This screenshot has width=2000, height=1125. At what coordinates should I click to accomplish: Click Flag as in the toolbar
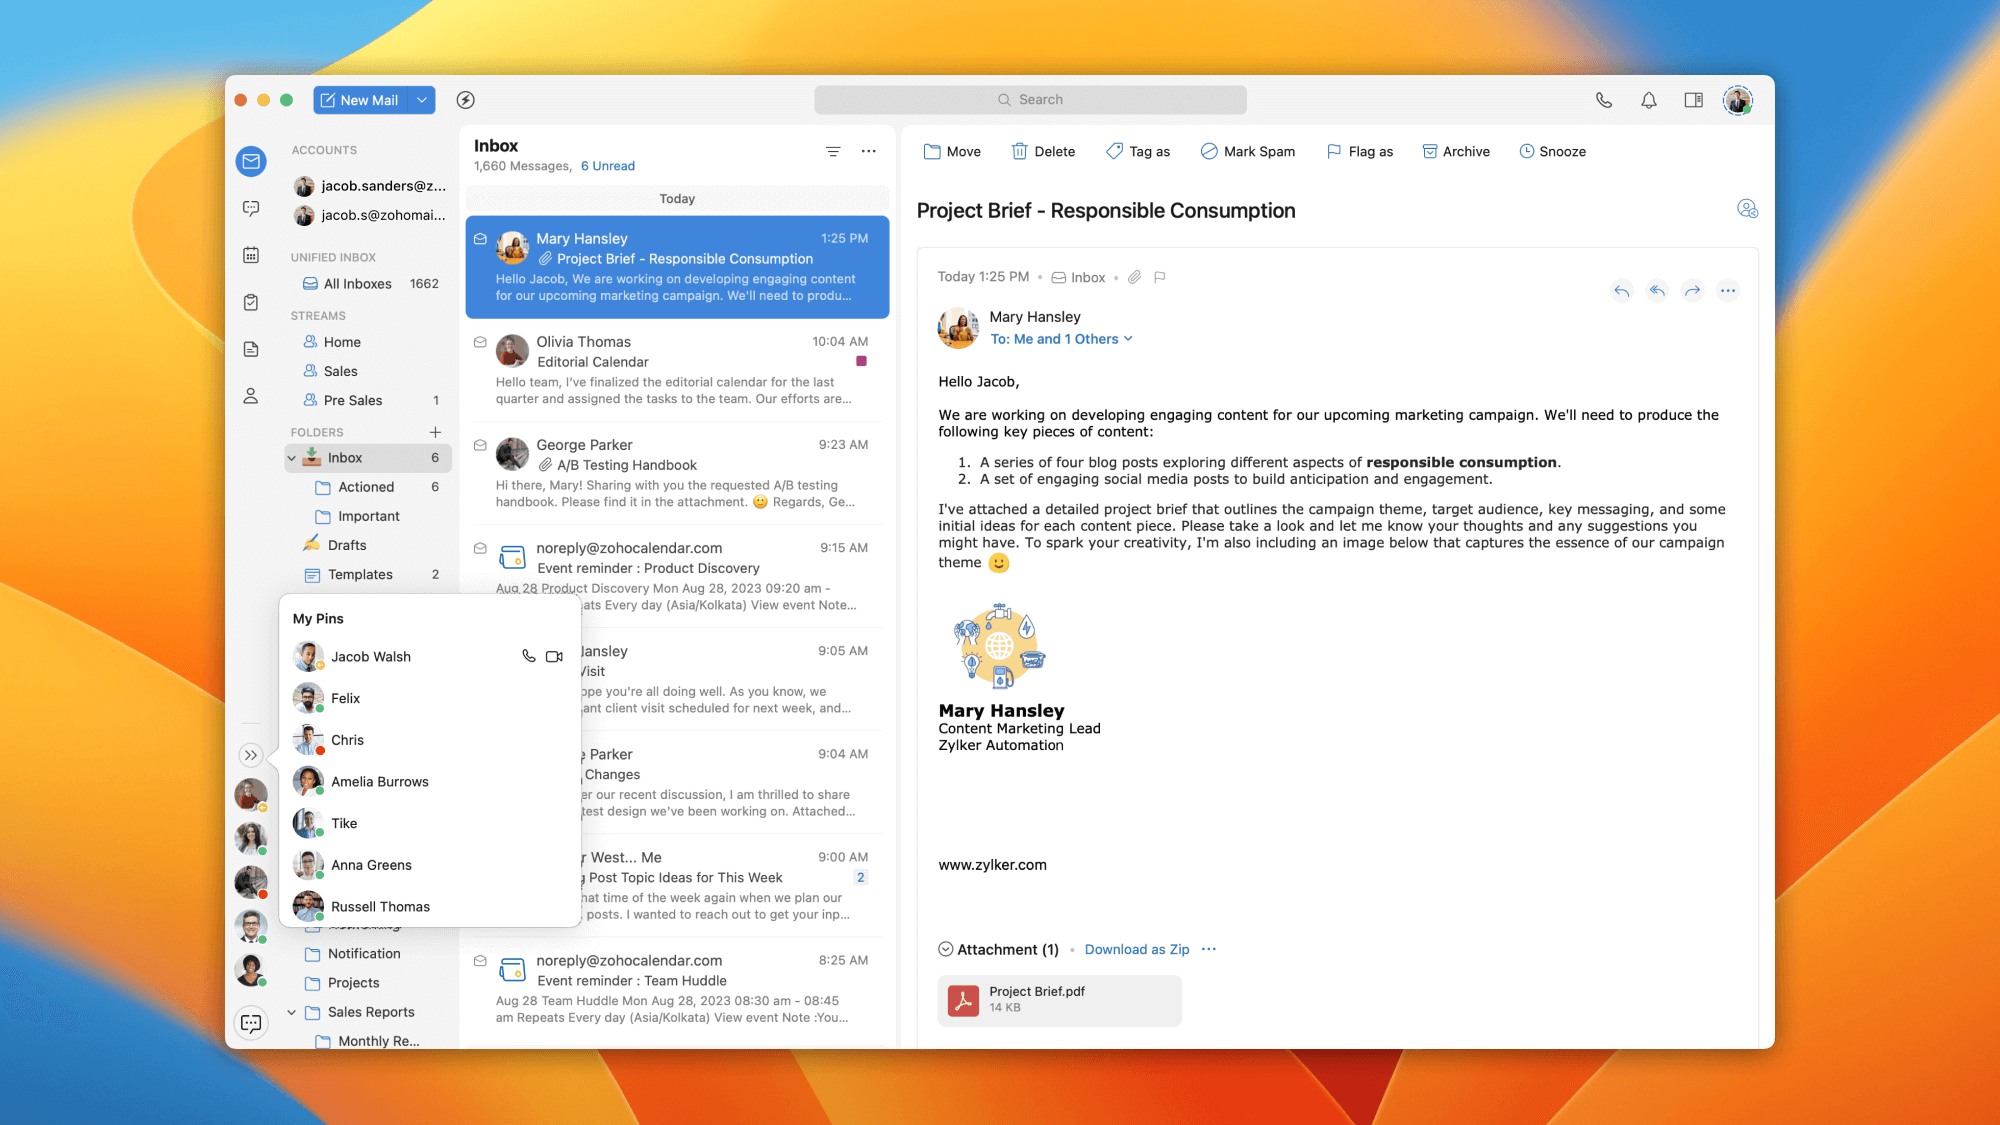pos(1359,152)
